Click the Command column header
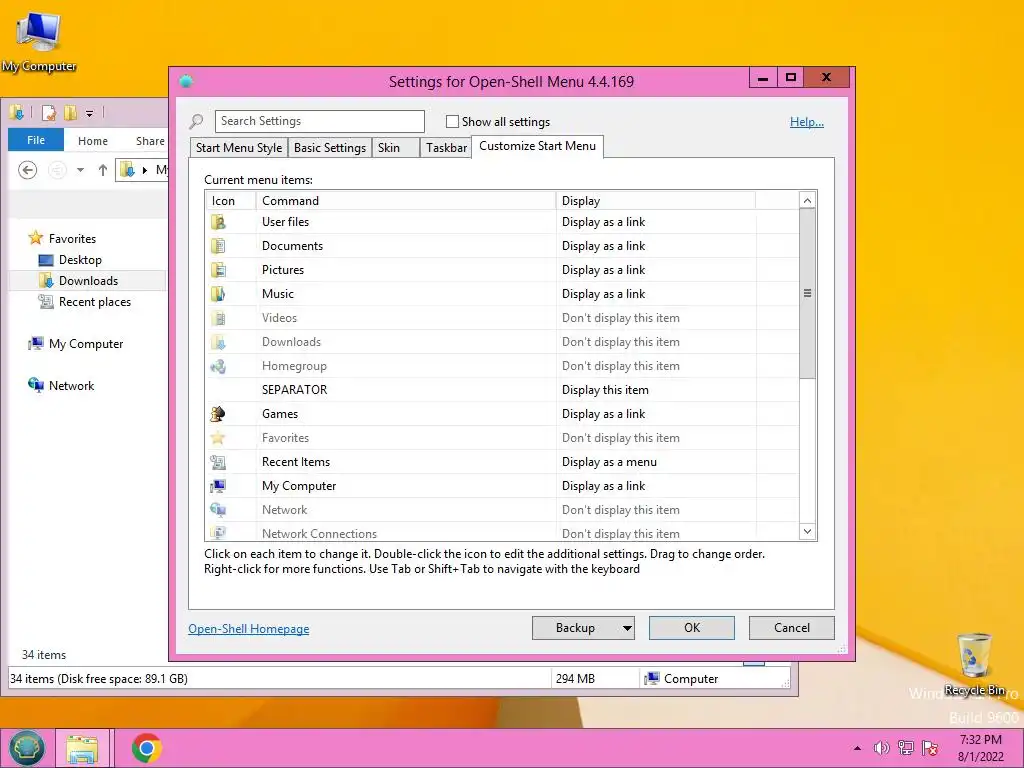 coord(406,200)
